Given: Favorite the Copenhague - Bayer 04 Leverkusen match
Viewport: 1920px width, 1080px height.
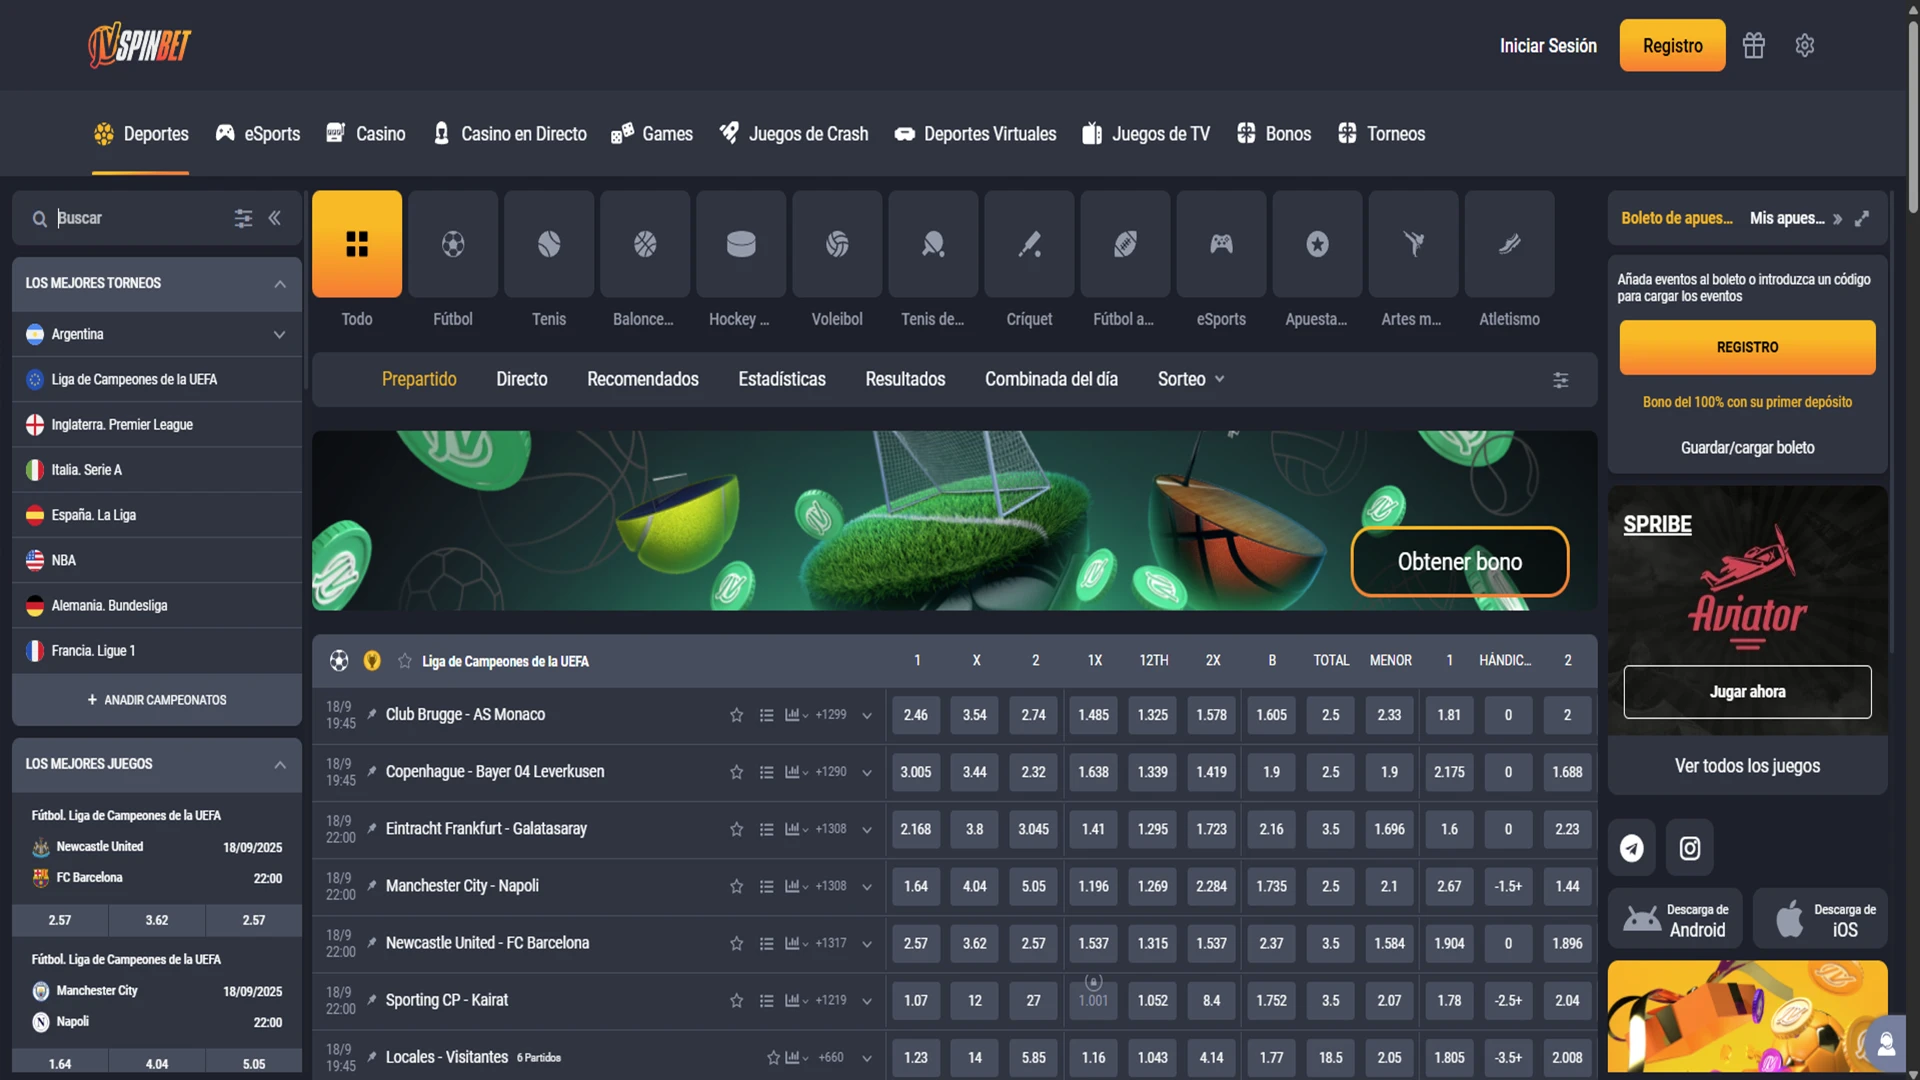Looking at the screenshot, I should [737, 772].
